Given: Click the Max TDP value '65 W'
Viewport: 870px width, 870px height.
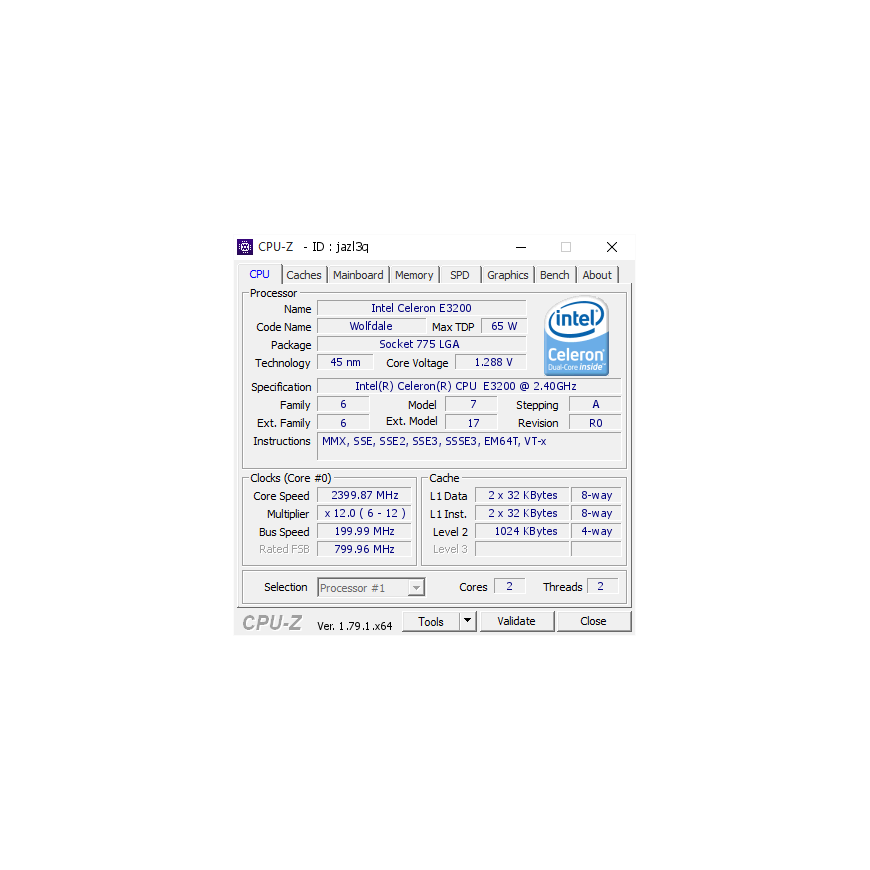Looking at the screenshot, I should click(x=504, y=326).
